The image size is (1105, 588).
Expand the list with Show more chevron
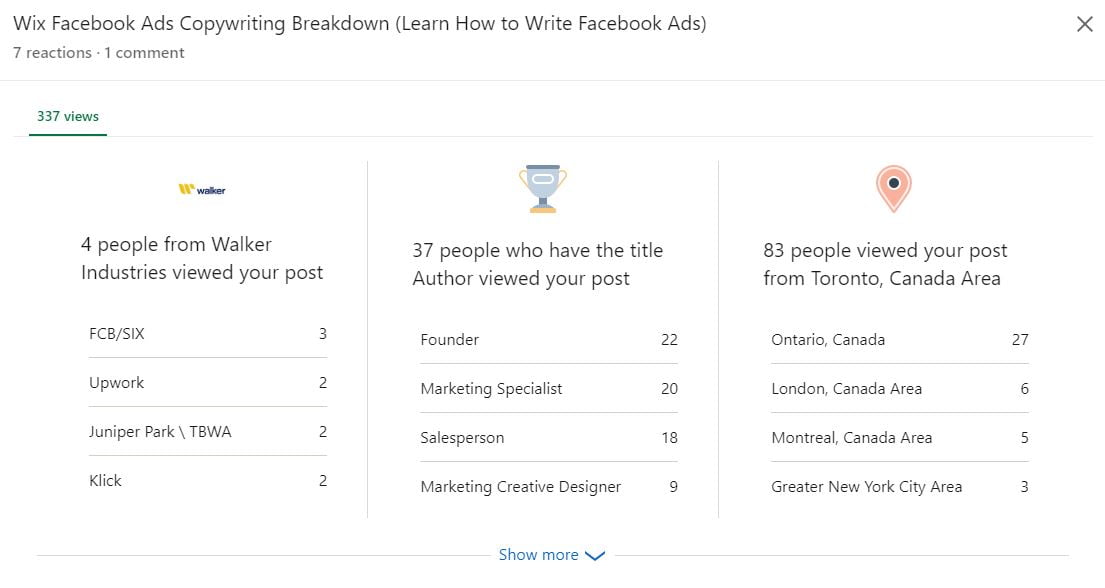coord(595,556)
